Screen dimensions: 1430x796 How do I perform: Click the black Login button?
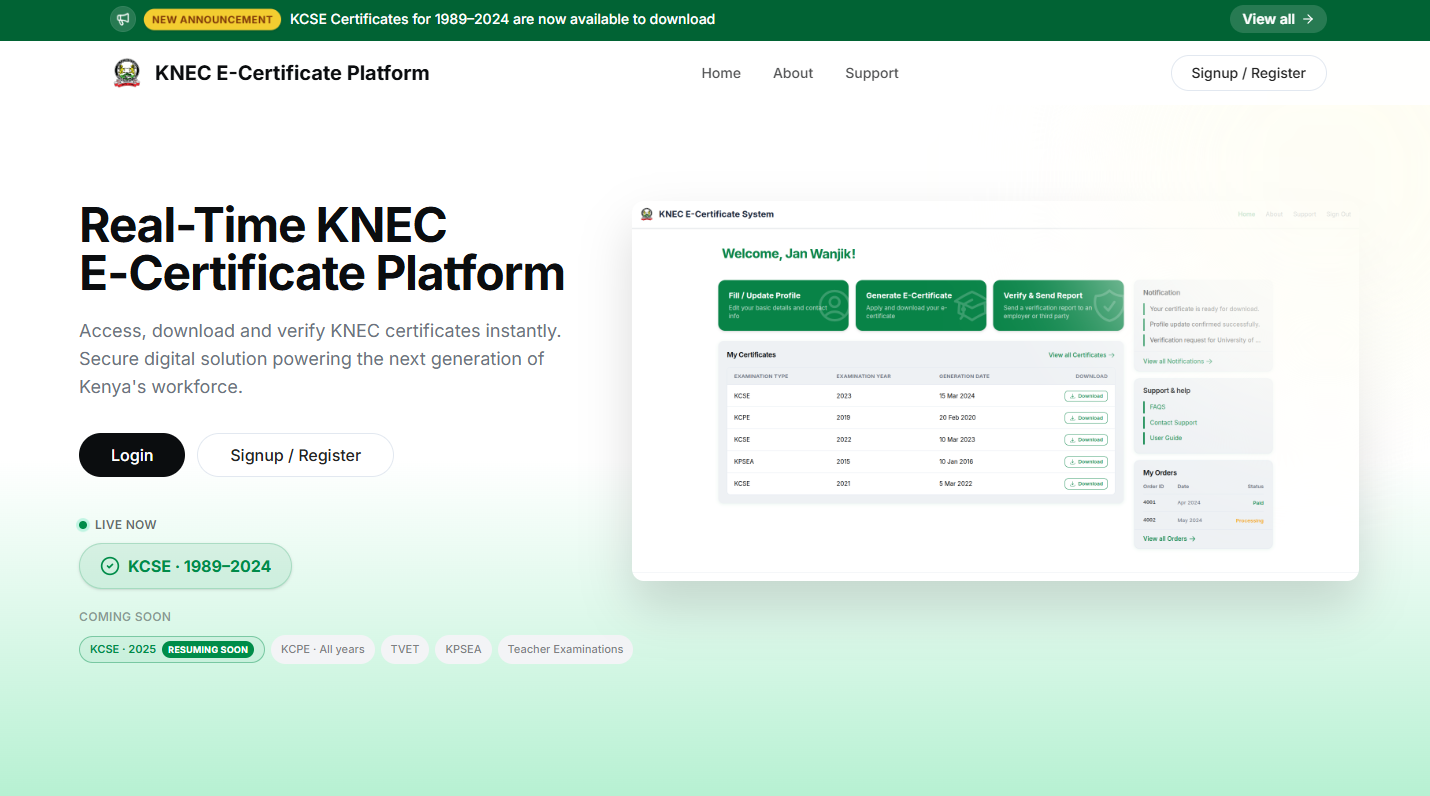132,455
